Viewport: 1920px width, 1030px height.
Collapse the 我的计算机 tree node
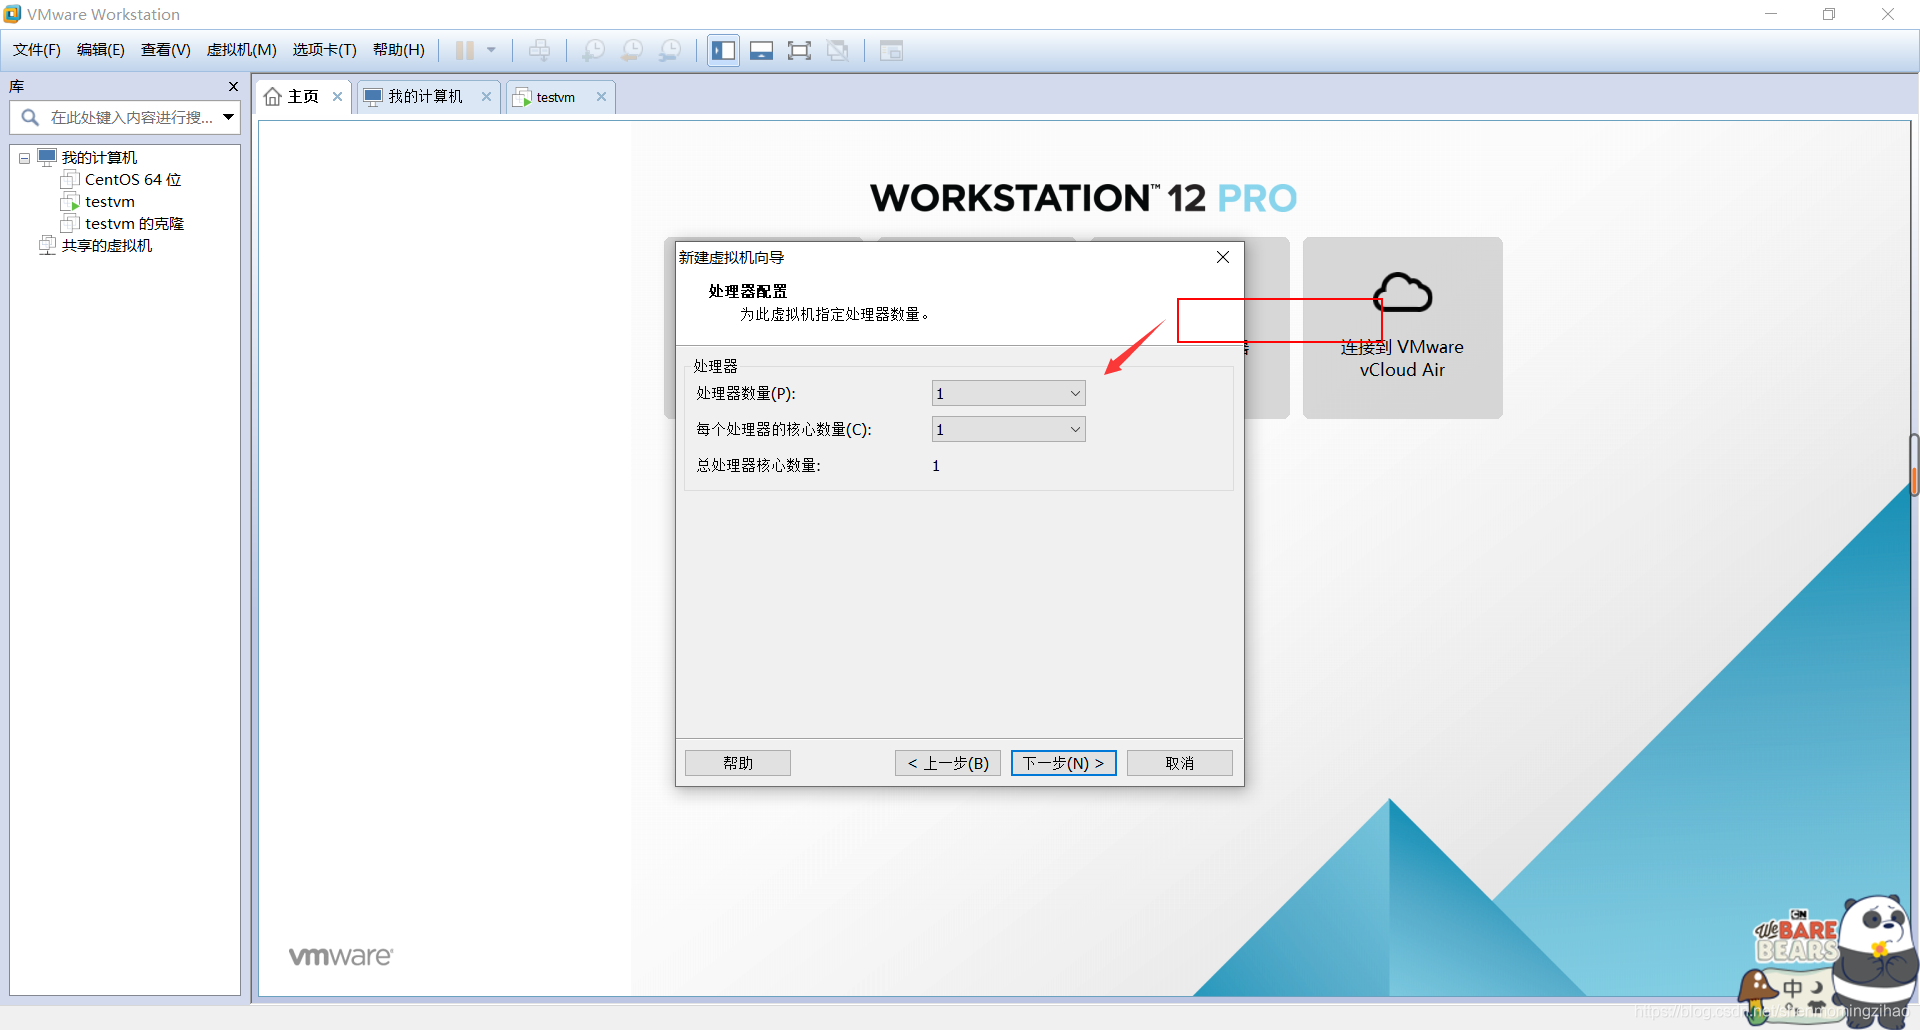(x=24, y=158)
